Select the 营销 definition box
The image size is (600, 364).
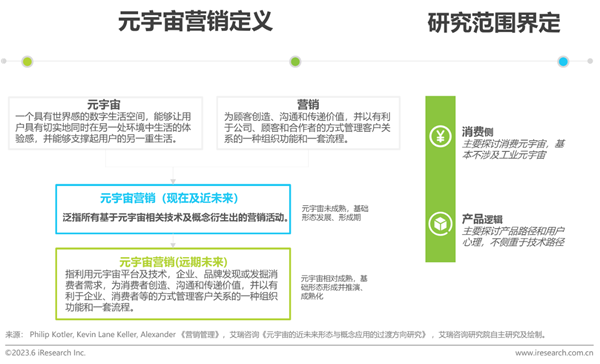pos(308,123)
